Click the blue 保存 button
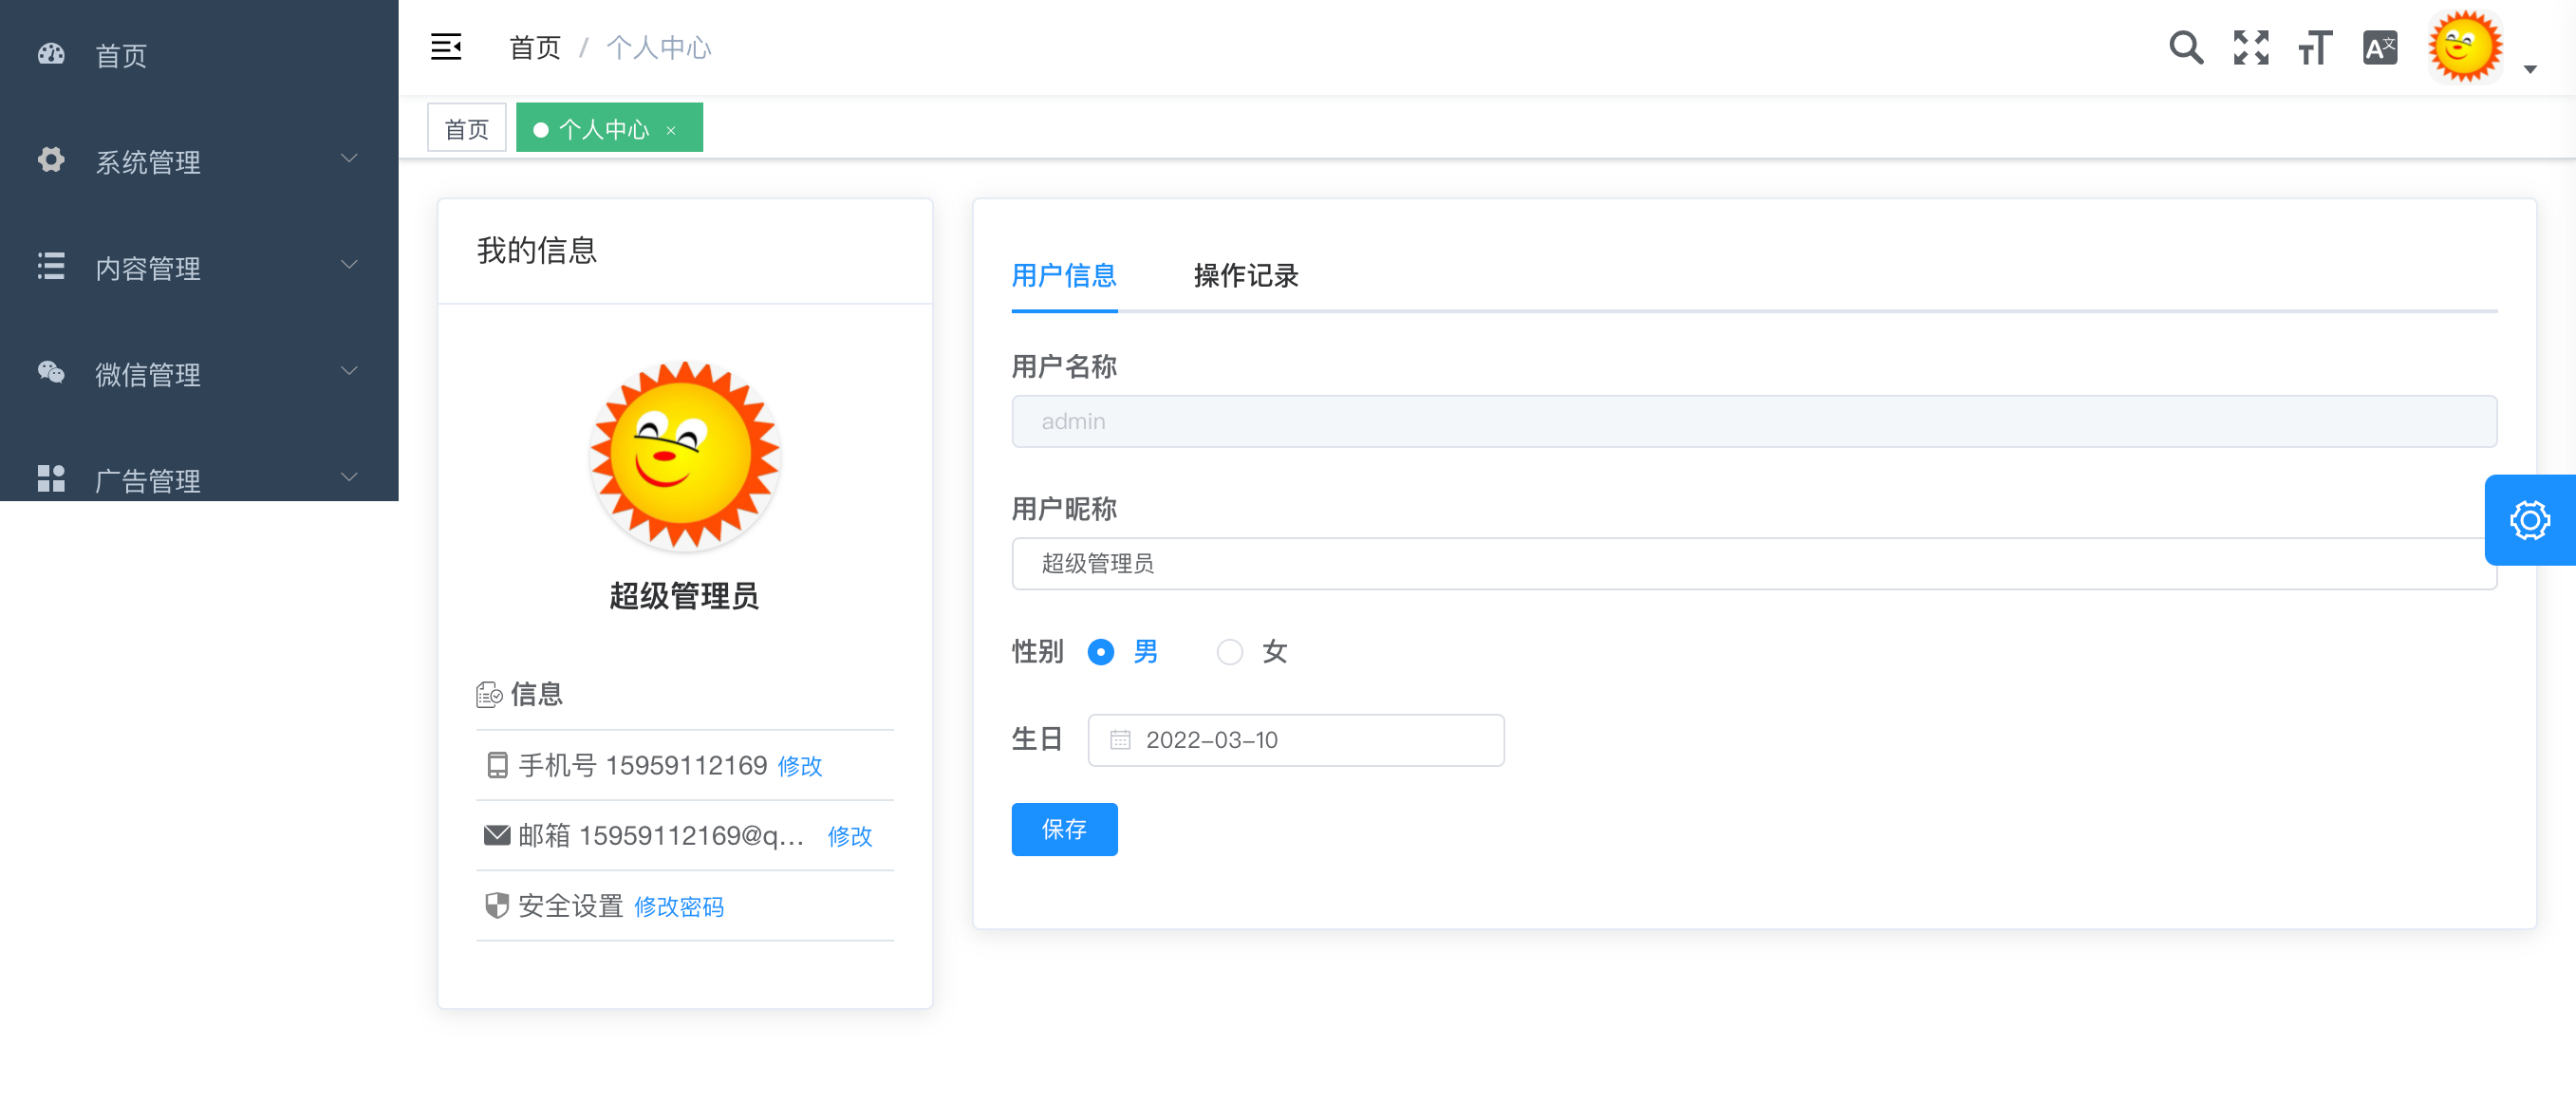 (1064, 829)
